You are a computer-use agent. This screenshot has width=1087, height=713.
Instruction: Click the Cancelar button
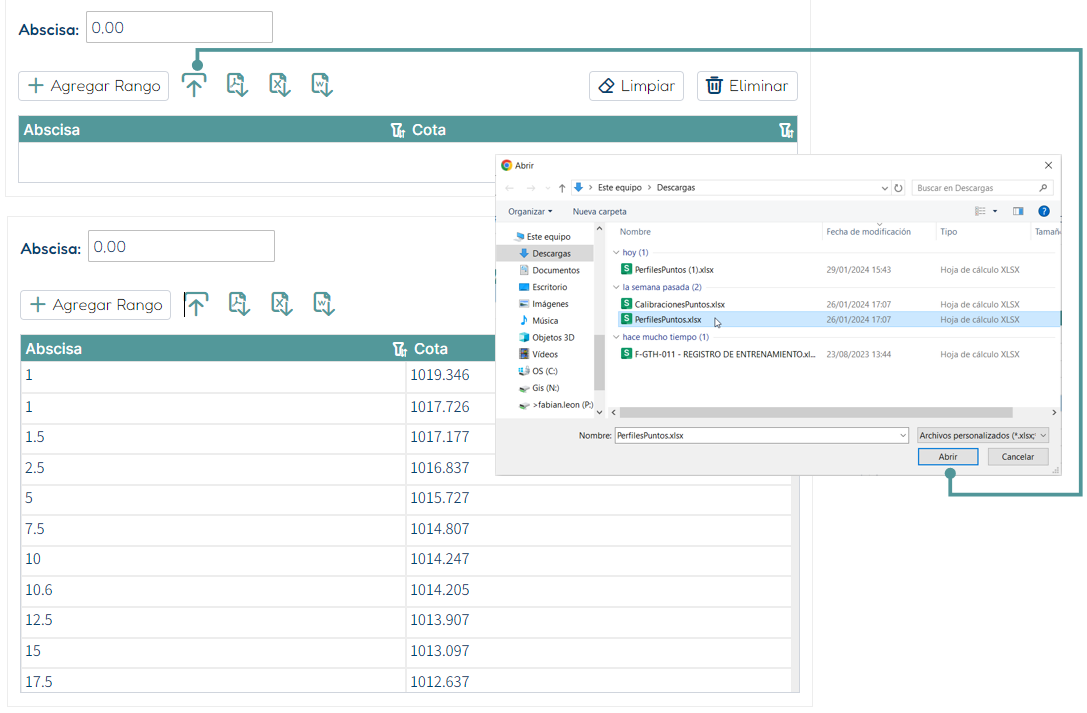pyautogui.click(x=1018, y=457)
